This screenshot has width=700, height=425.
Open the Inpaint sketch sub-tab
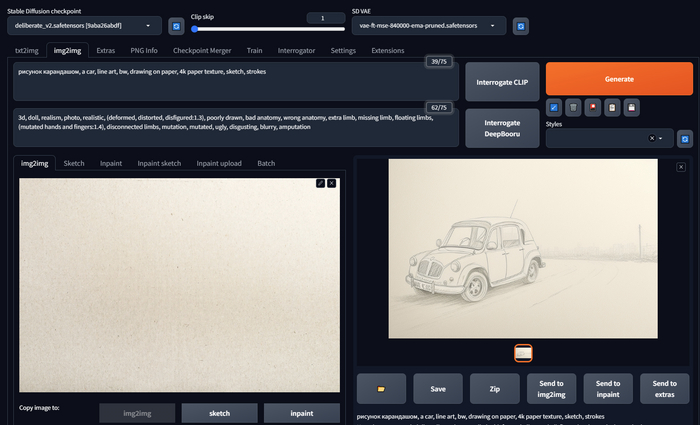click(x=159, y=163)
